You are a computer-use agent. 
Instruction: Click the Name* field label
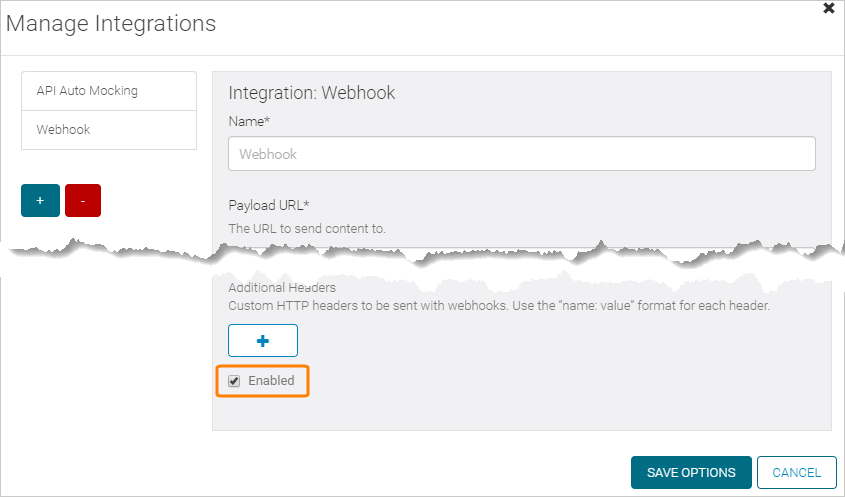pyautogui.click(x=250, y=121)
